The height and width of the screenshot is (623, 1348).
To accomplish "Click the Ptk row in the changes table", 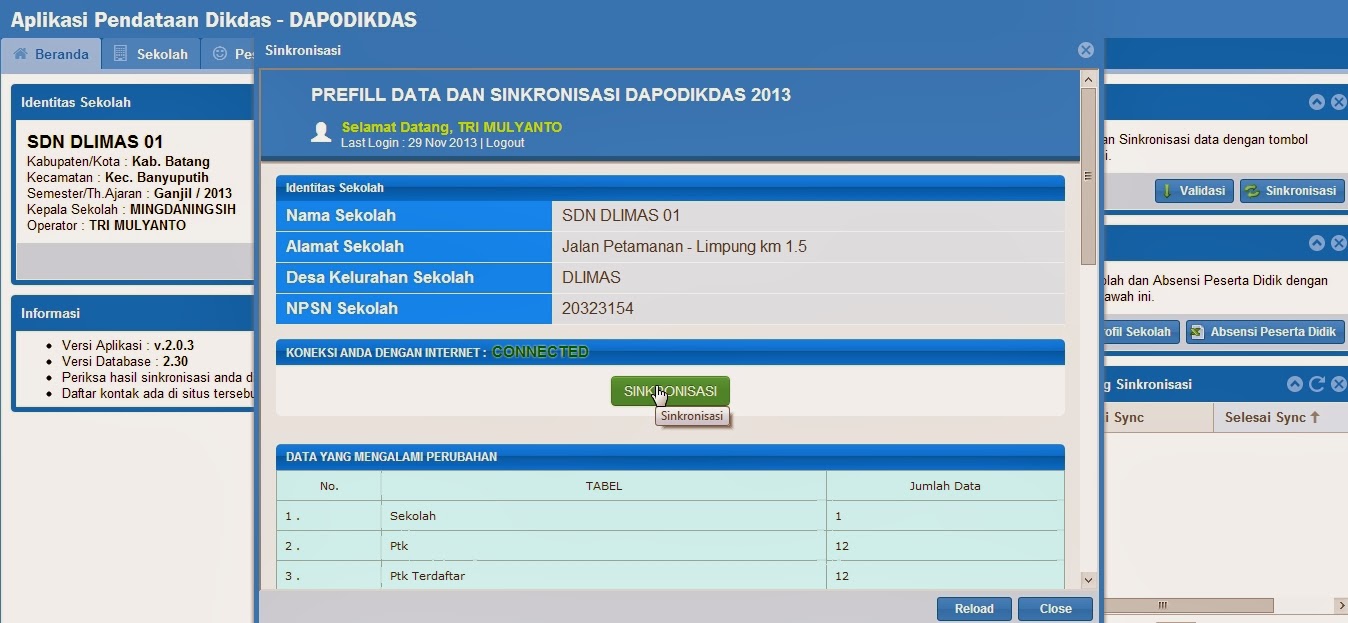I will tap(670, 546).
